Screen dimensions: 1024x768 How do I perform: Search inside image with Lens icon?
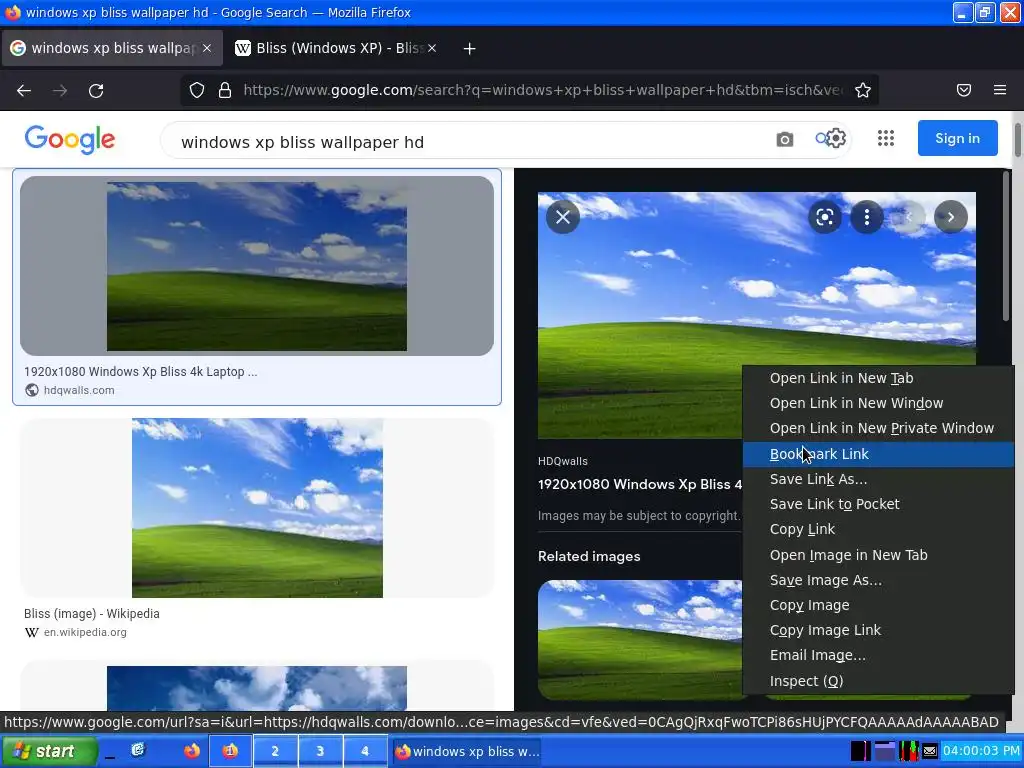coord(825,217)
